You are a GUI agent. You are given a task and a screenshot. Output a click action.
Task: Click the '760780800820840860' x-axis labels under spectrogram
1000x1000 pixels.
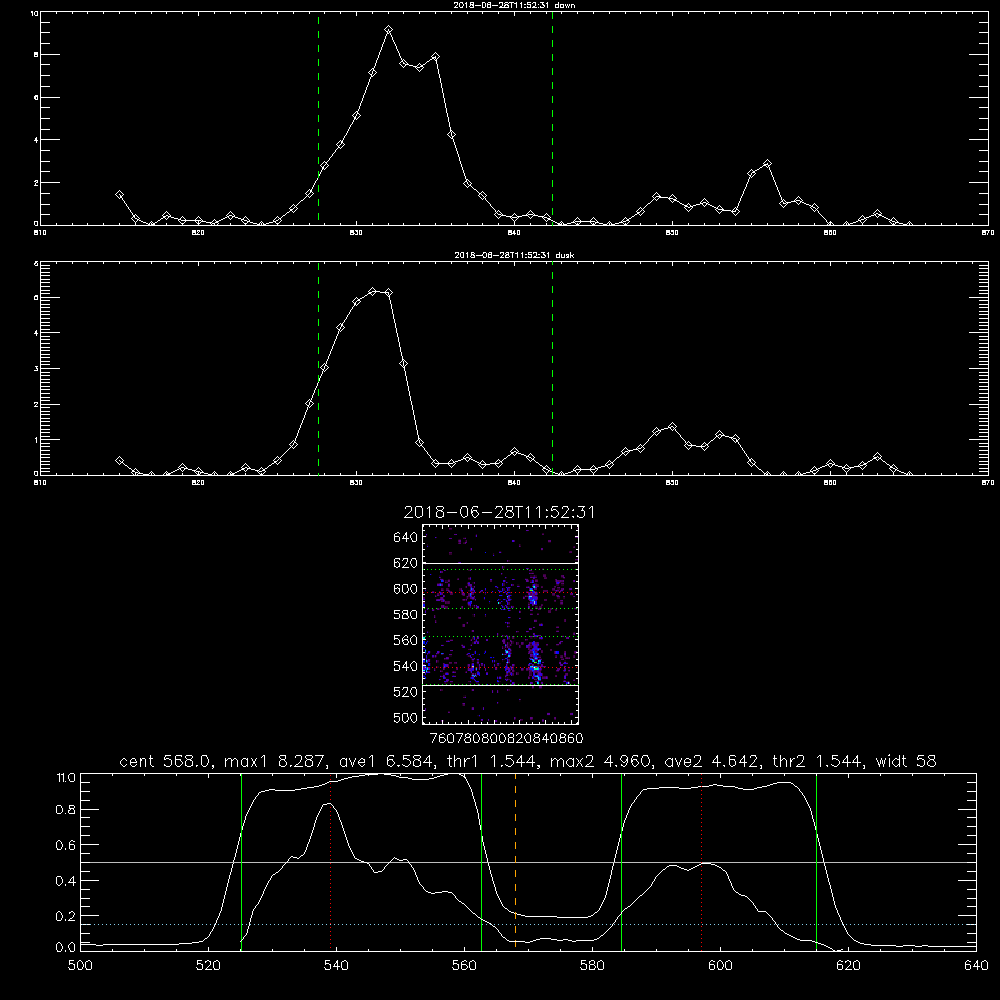point(506,739)
